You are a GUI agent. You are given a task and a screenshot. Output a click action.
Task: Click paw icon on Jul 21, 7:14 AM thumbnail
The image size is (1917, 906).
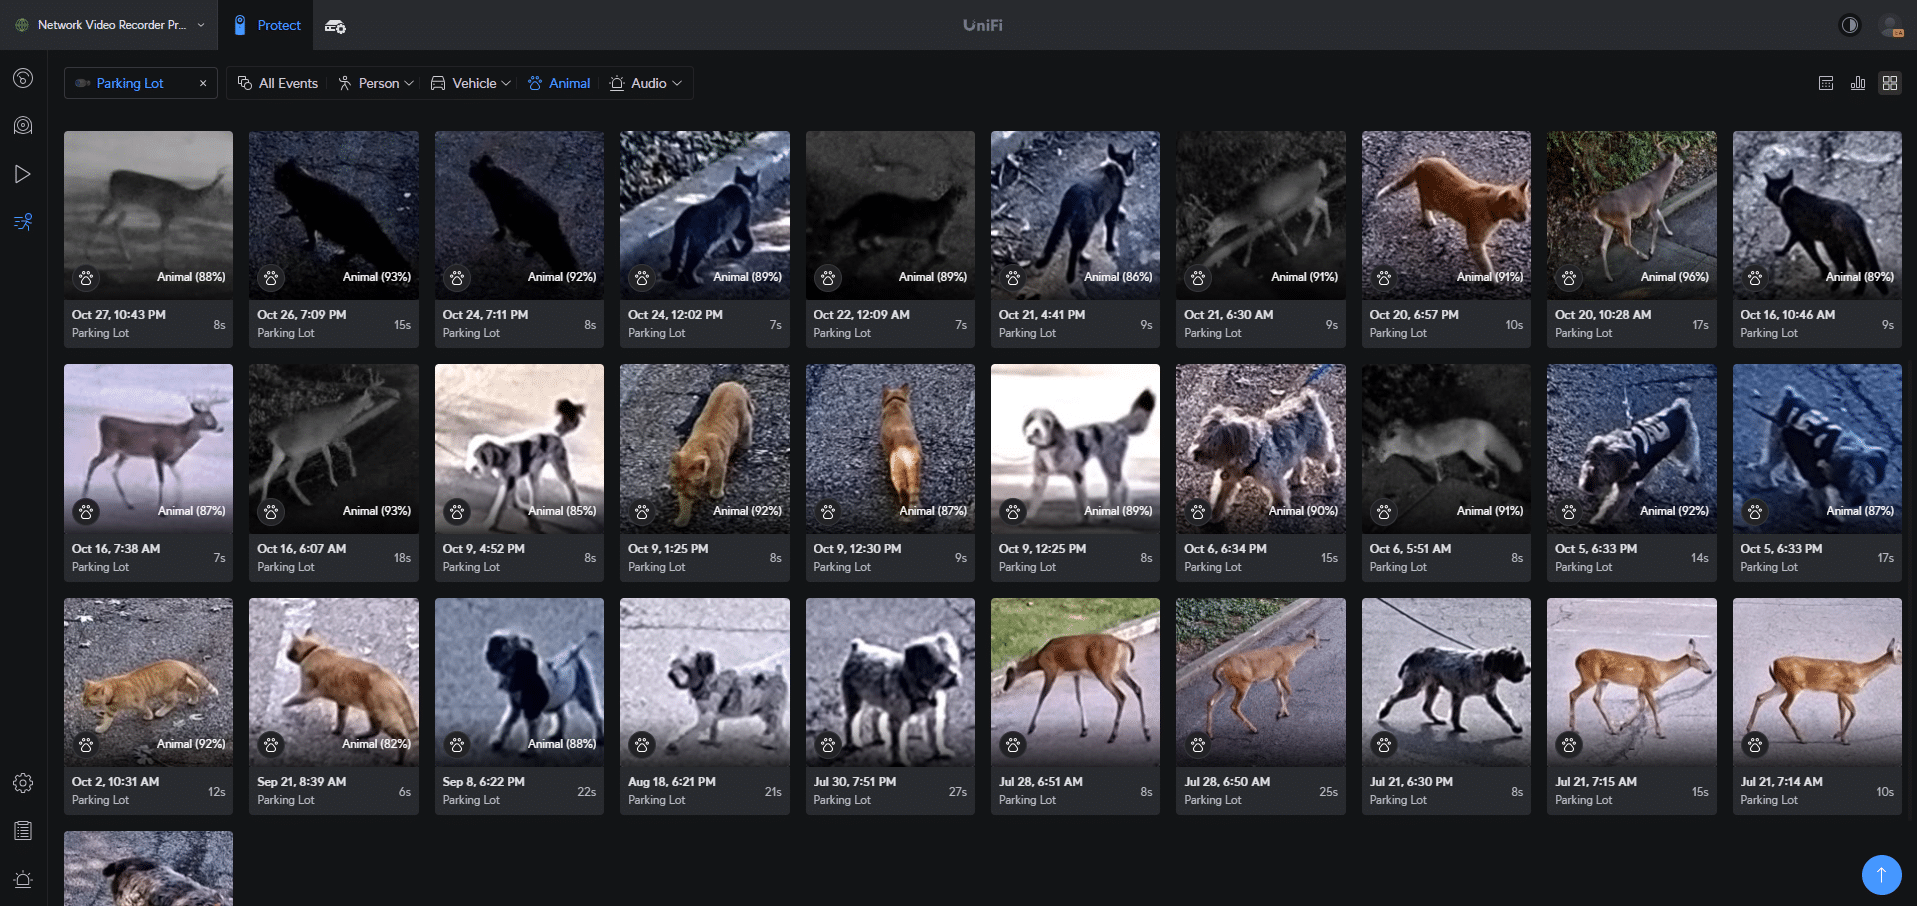[x=1755, y=744]
